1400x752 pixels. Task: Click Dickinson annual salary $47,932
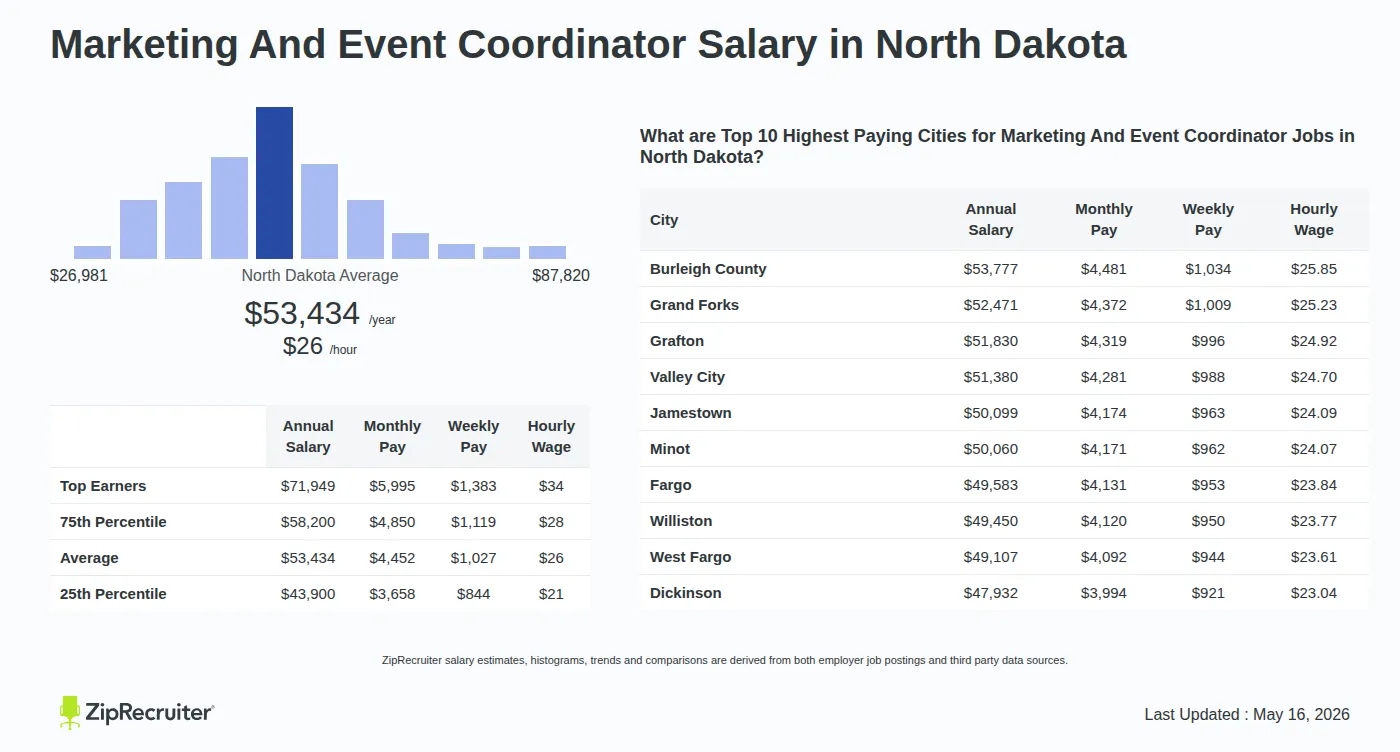[x=991, y=593]
